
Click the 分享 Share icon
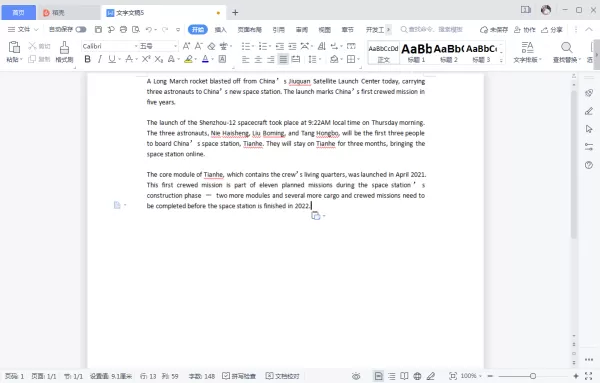point(551,29)
